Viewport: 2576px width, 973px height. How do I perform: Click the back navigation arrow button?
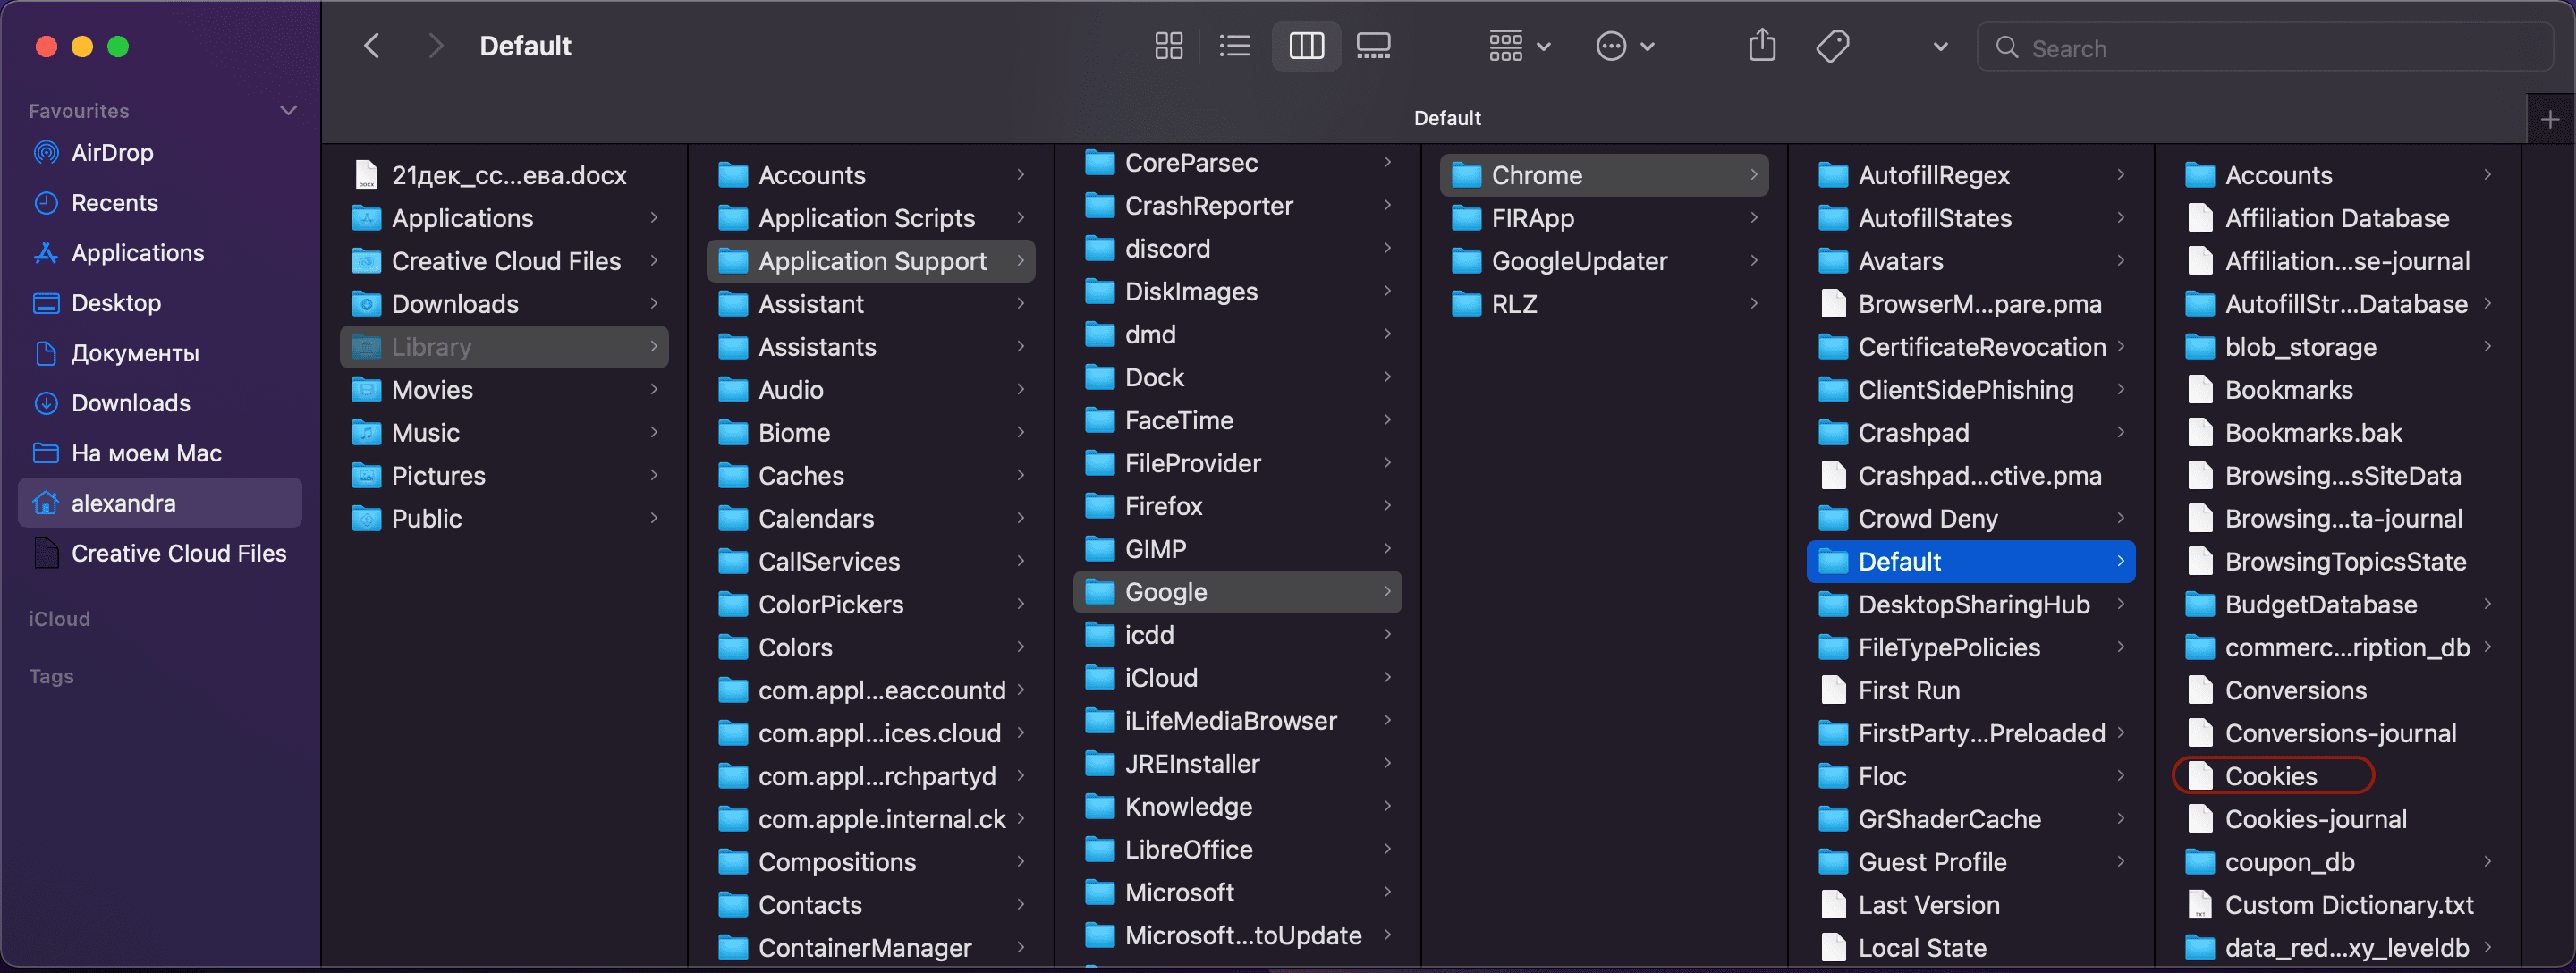pos(369,45)
